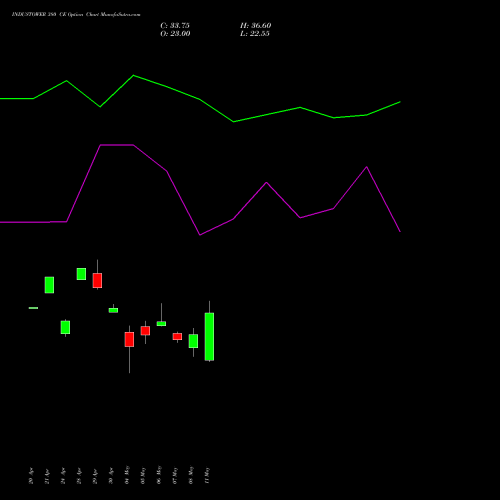
Task: Select the green 08 May candlestick
Action: (193, 341)
